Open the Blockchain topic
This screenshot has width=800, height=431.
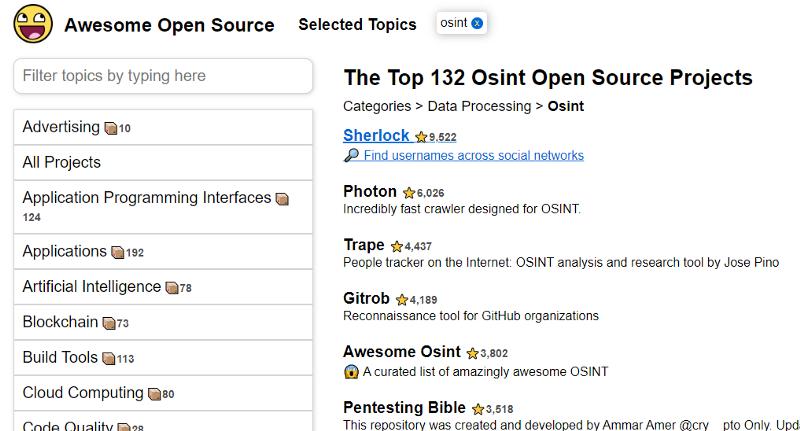coord(163,322)
